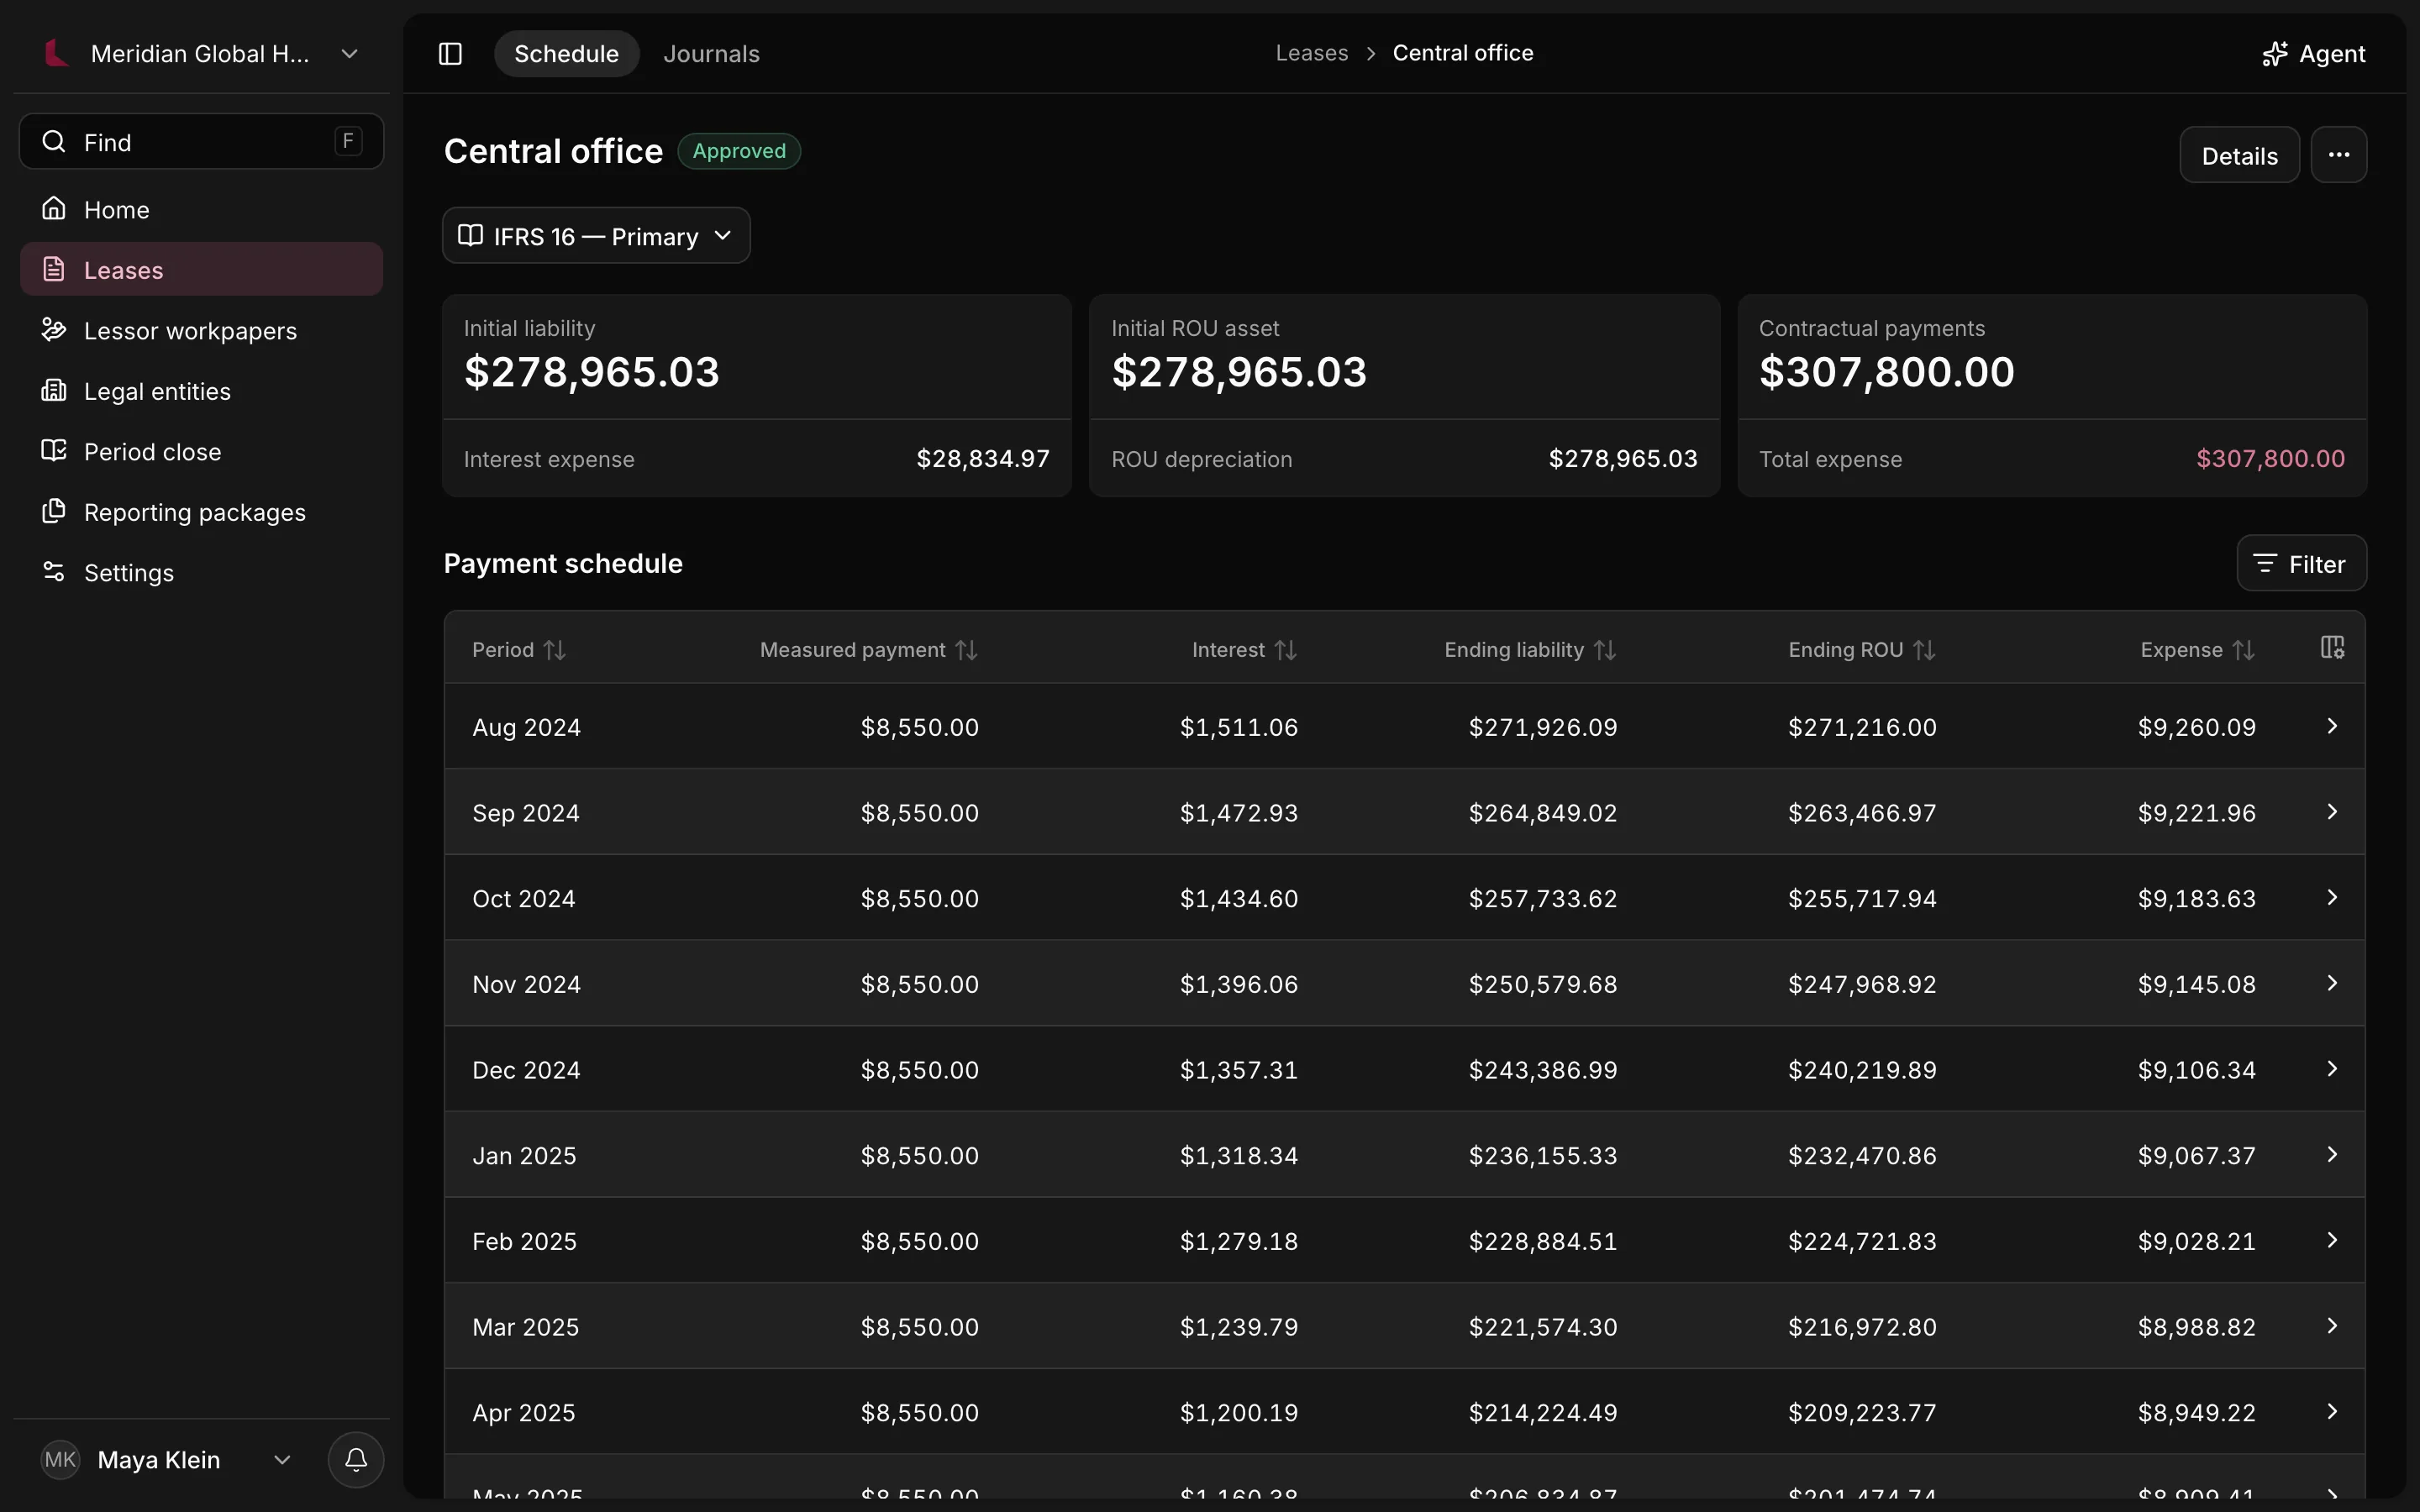Switch to the Journals tab
The width and height of the screenshot is (2420, 1512).
[x=711, y=54]
